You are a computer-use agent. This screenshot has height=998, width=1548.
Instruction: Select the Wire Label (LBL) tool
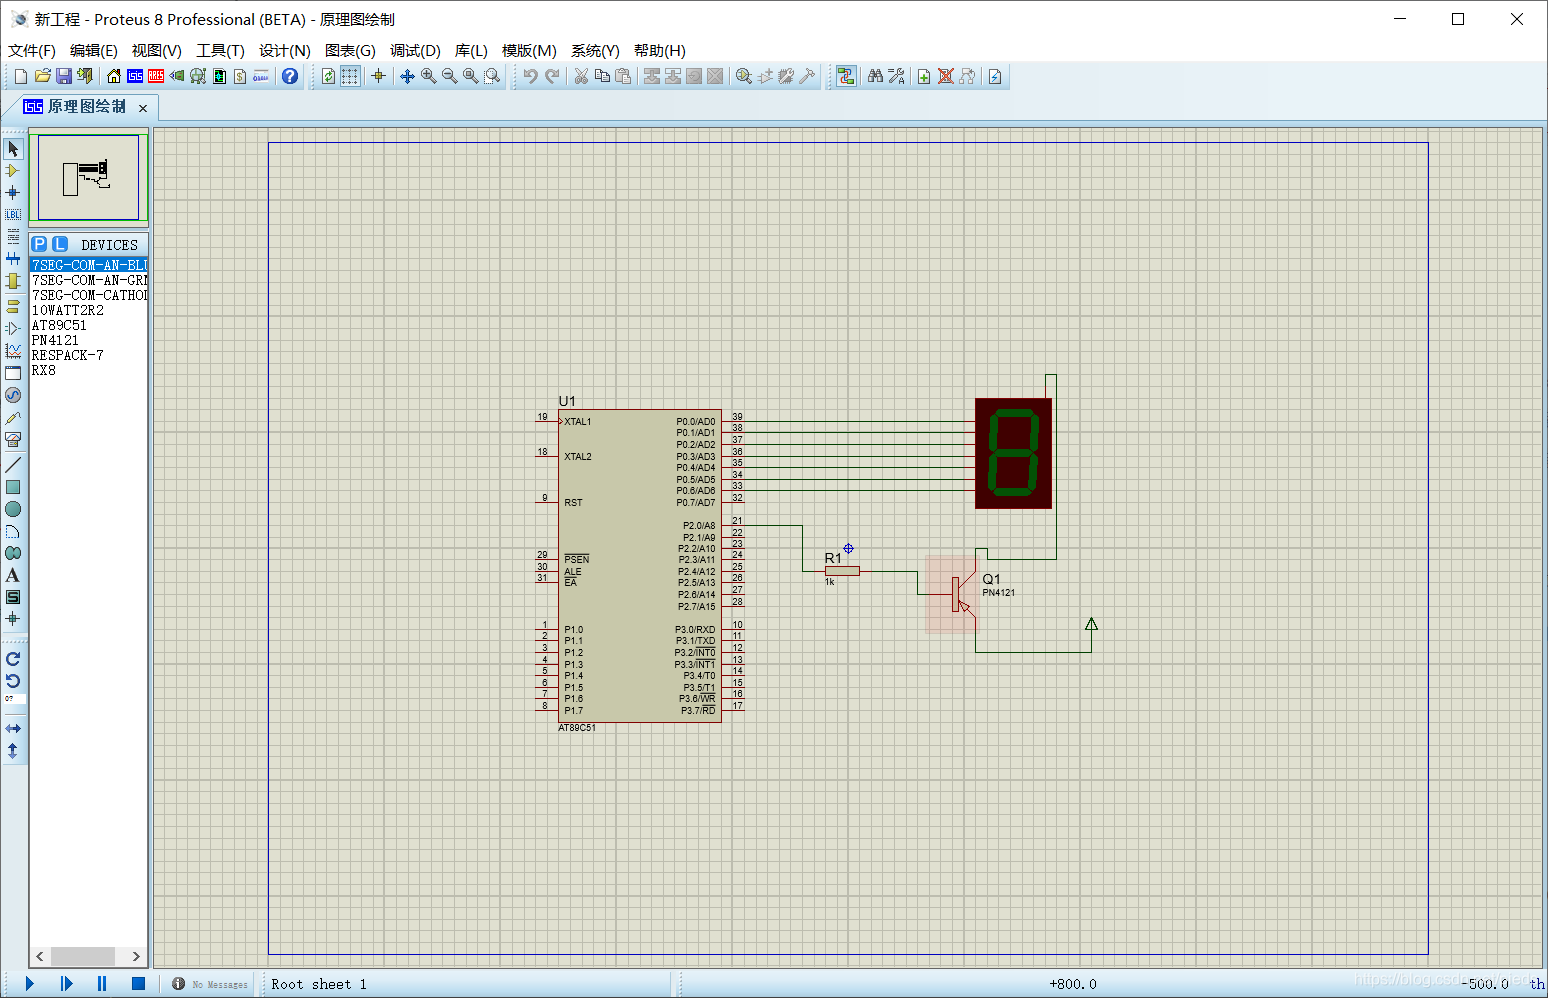pos(13,214)
